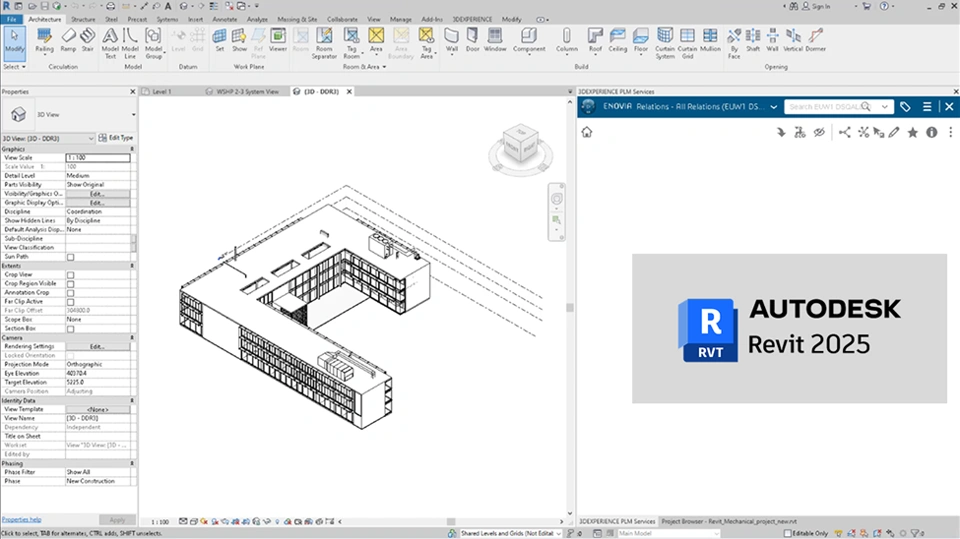The image size is (960, 539).
Task: Collapse the Identity Data properties section
Action: 132,401
